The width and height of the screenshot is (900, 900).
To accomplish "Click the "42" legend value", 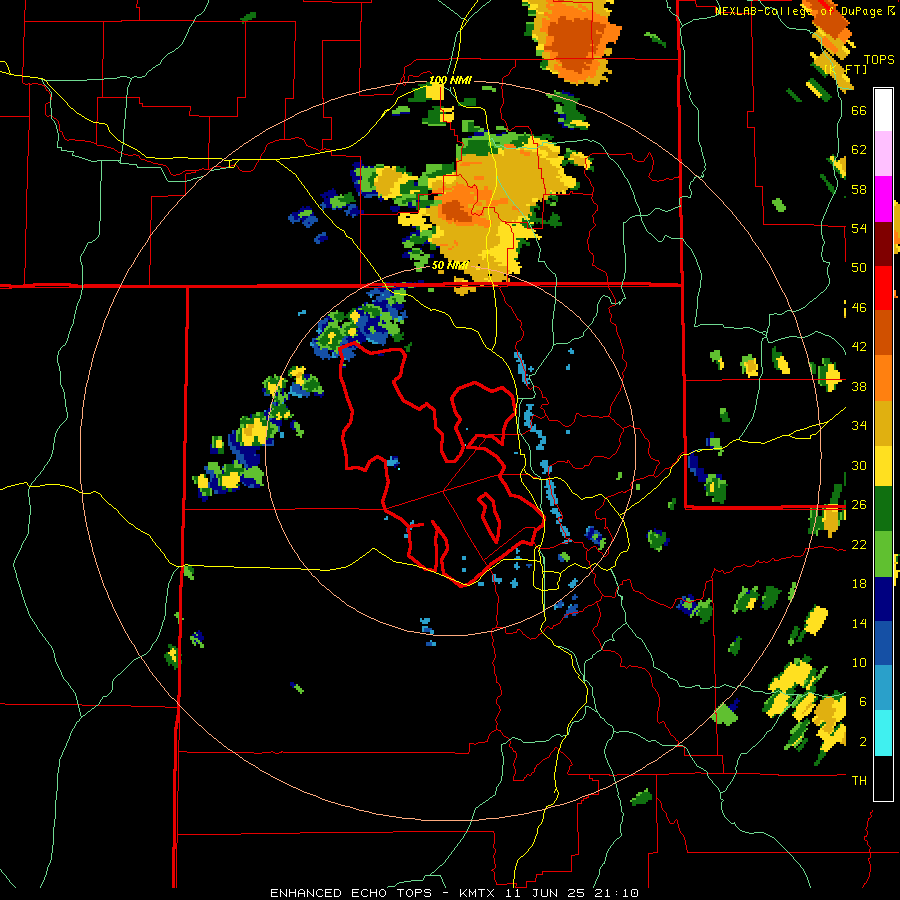I will point(859,347).
